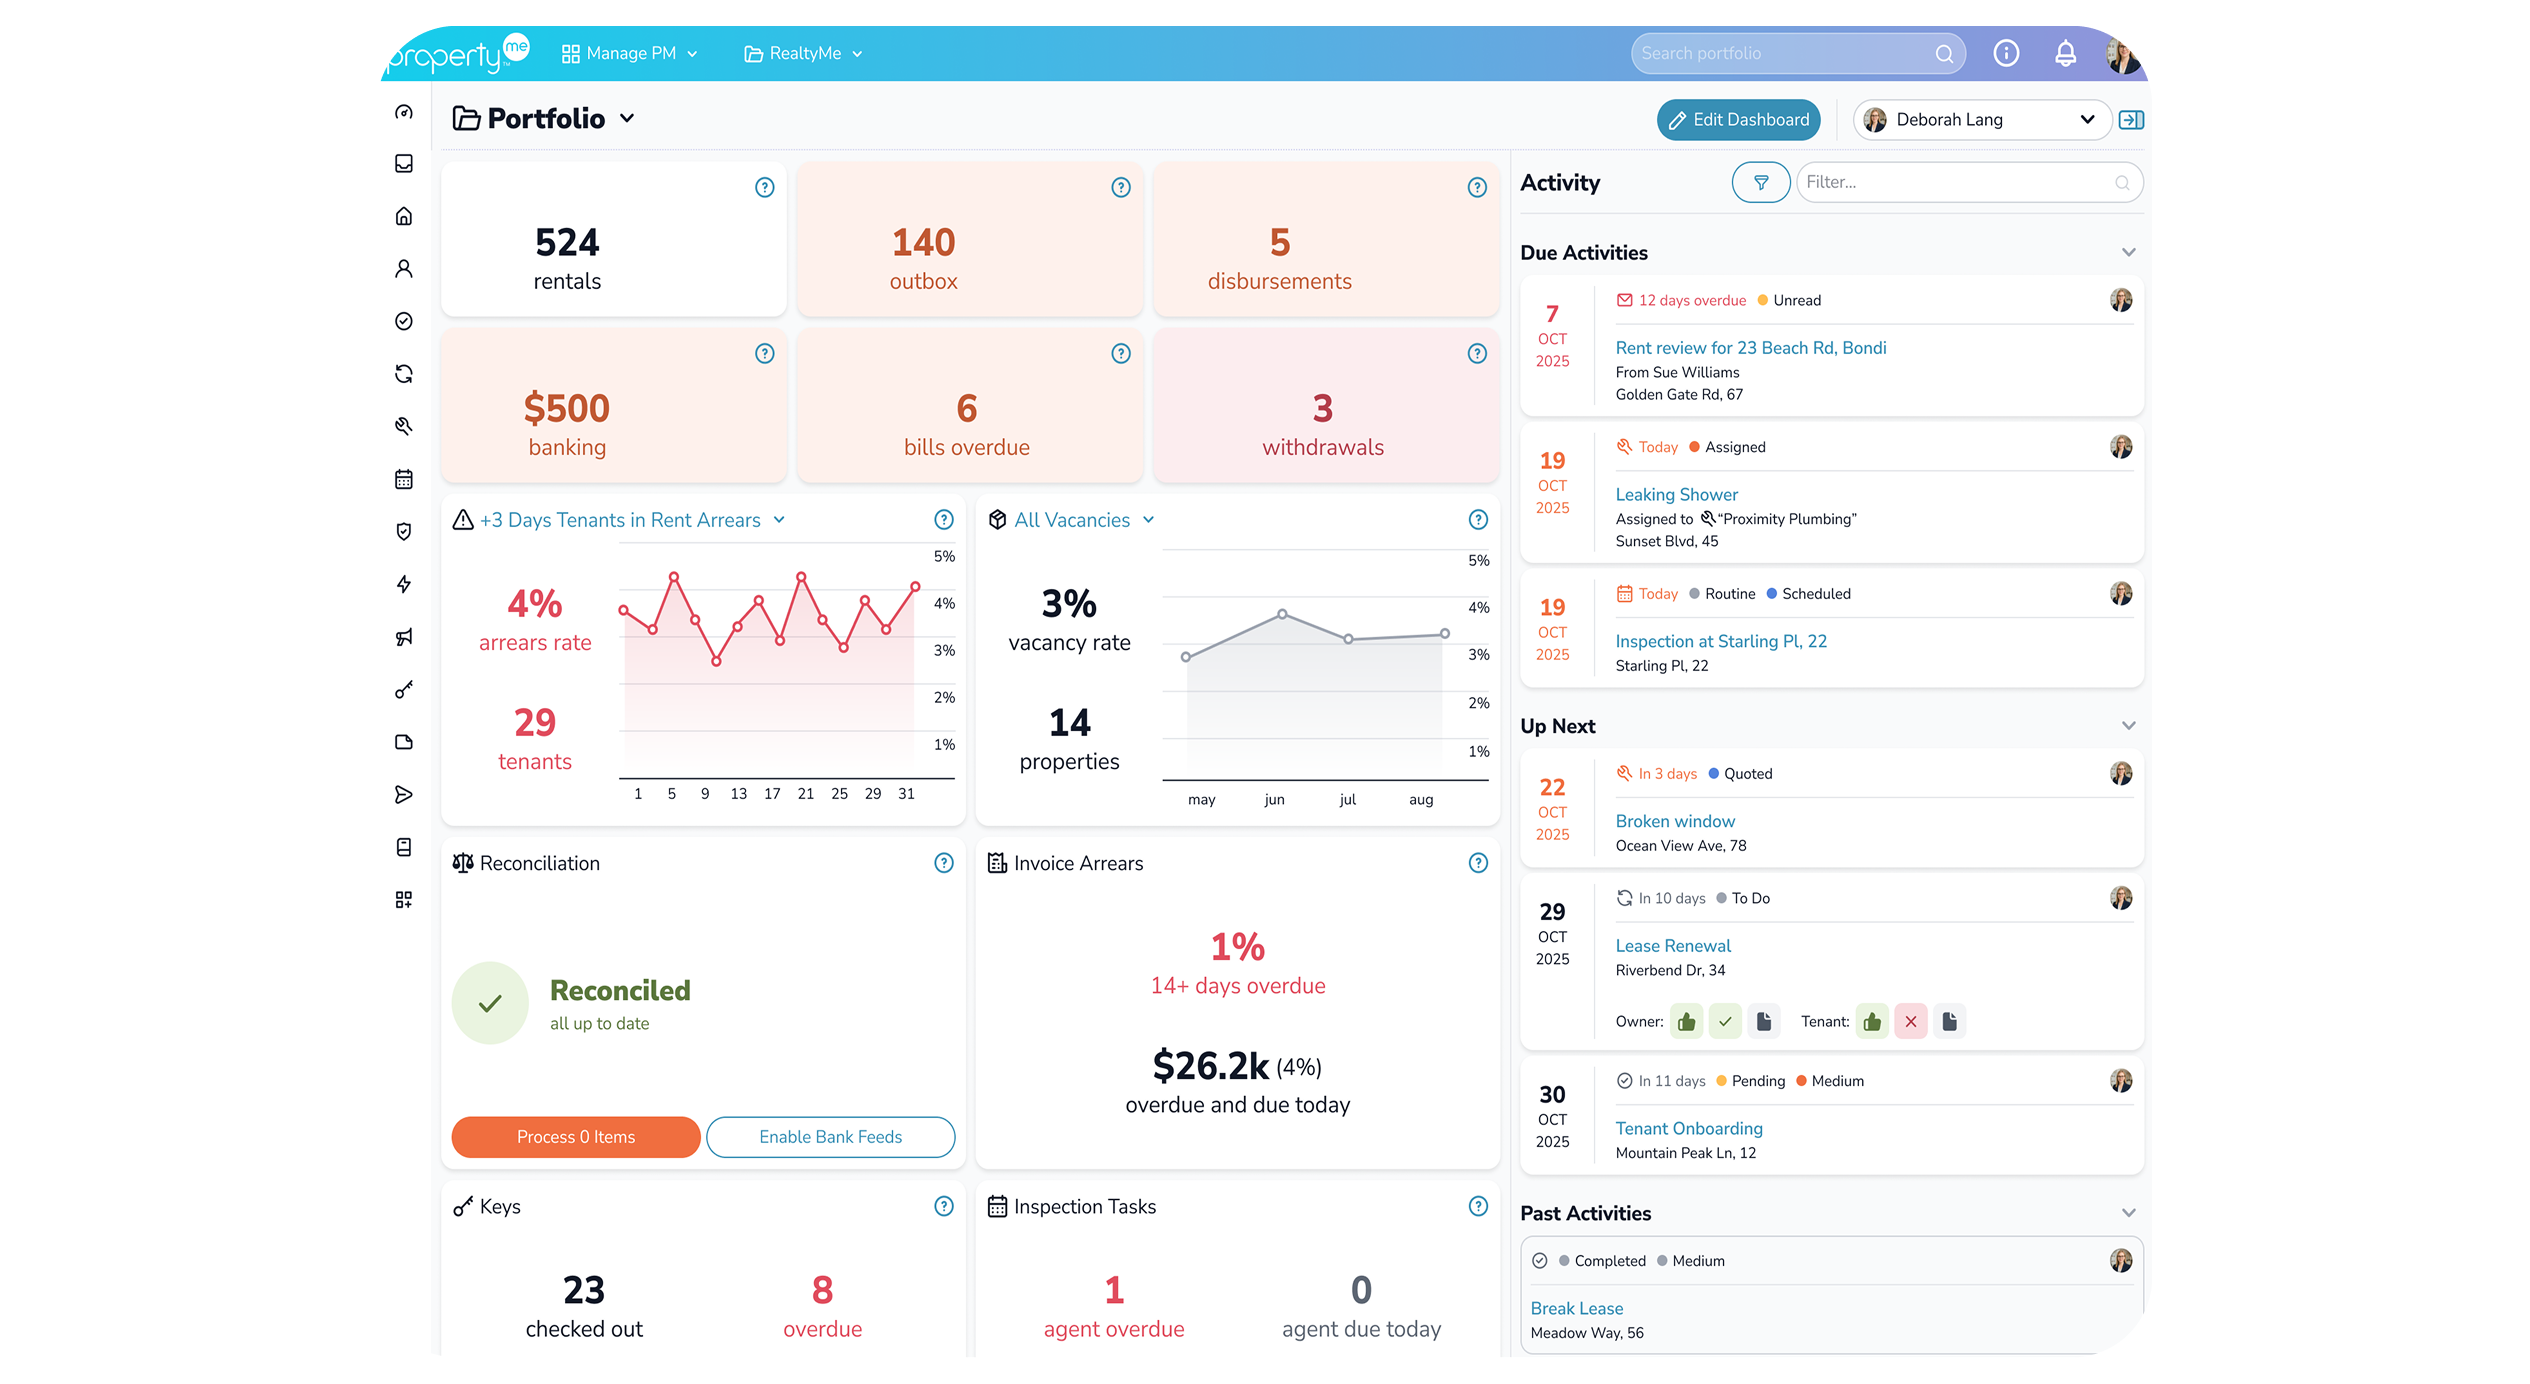Click the activity filter funnel button
This screenshot has width=2530, height=1384.
(x=1760, y=182)
